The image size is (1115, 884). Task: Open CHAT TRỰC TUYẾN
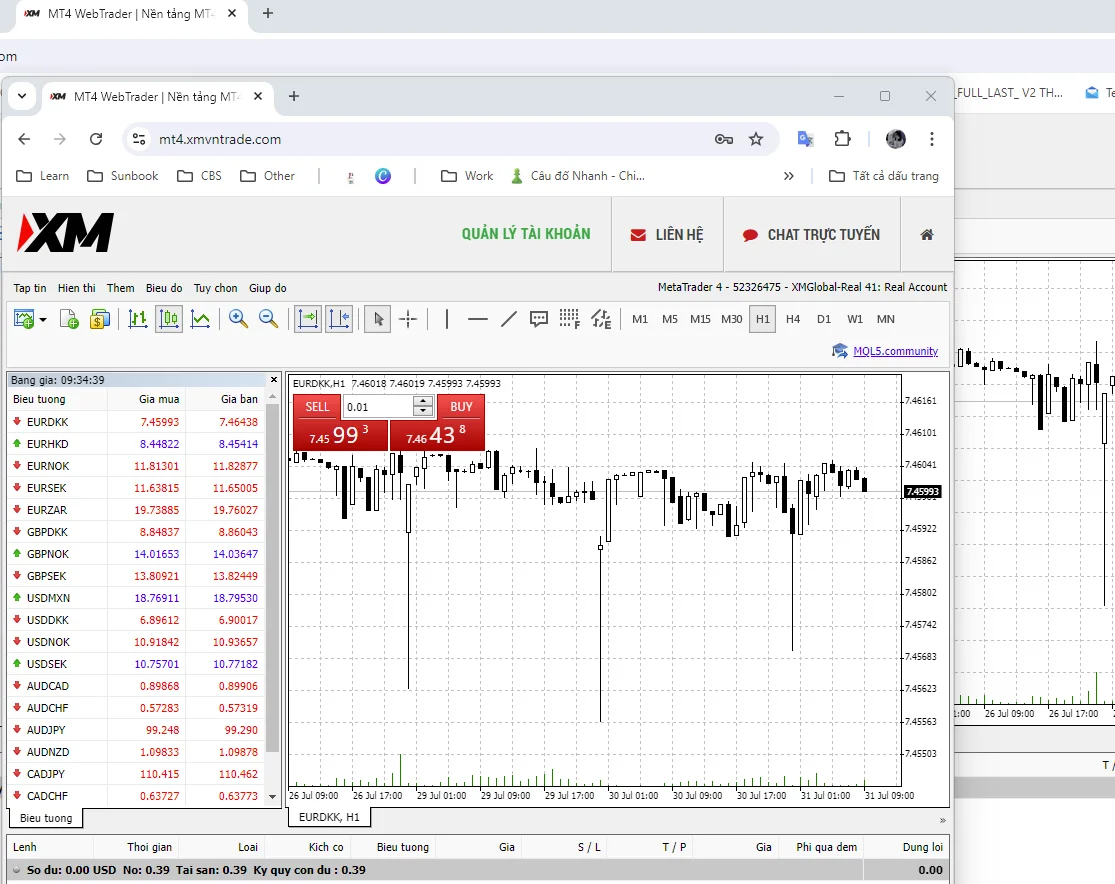tap(811, 235)
